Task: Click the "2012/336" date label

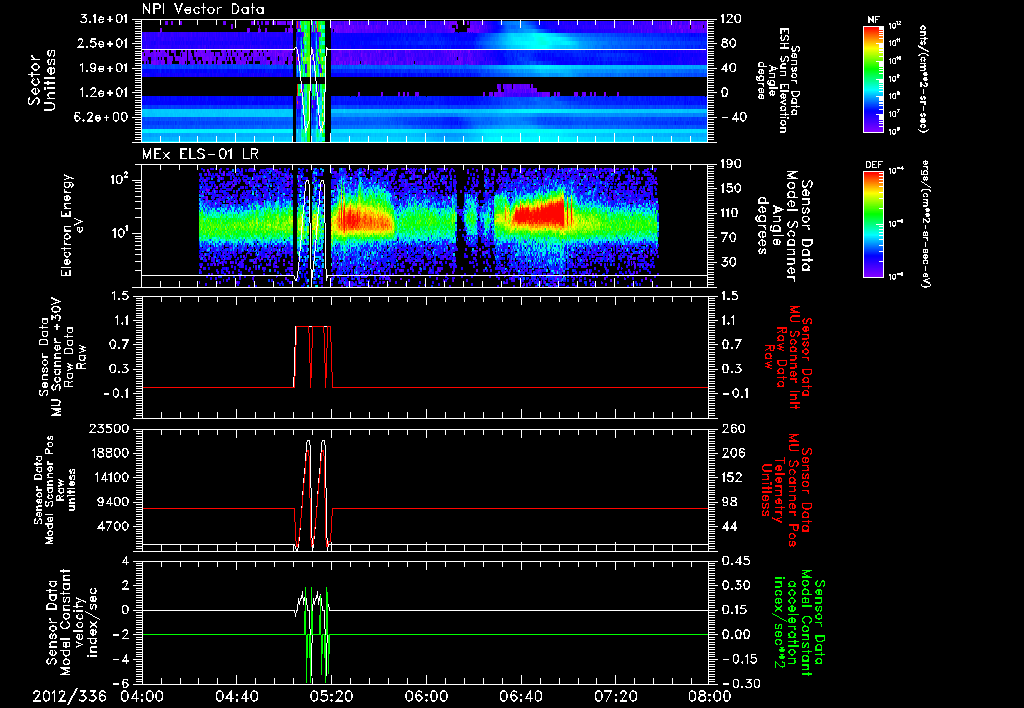Action: pos(69,696)
